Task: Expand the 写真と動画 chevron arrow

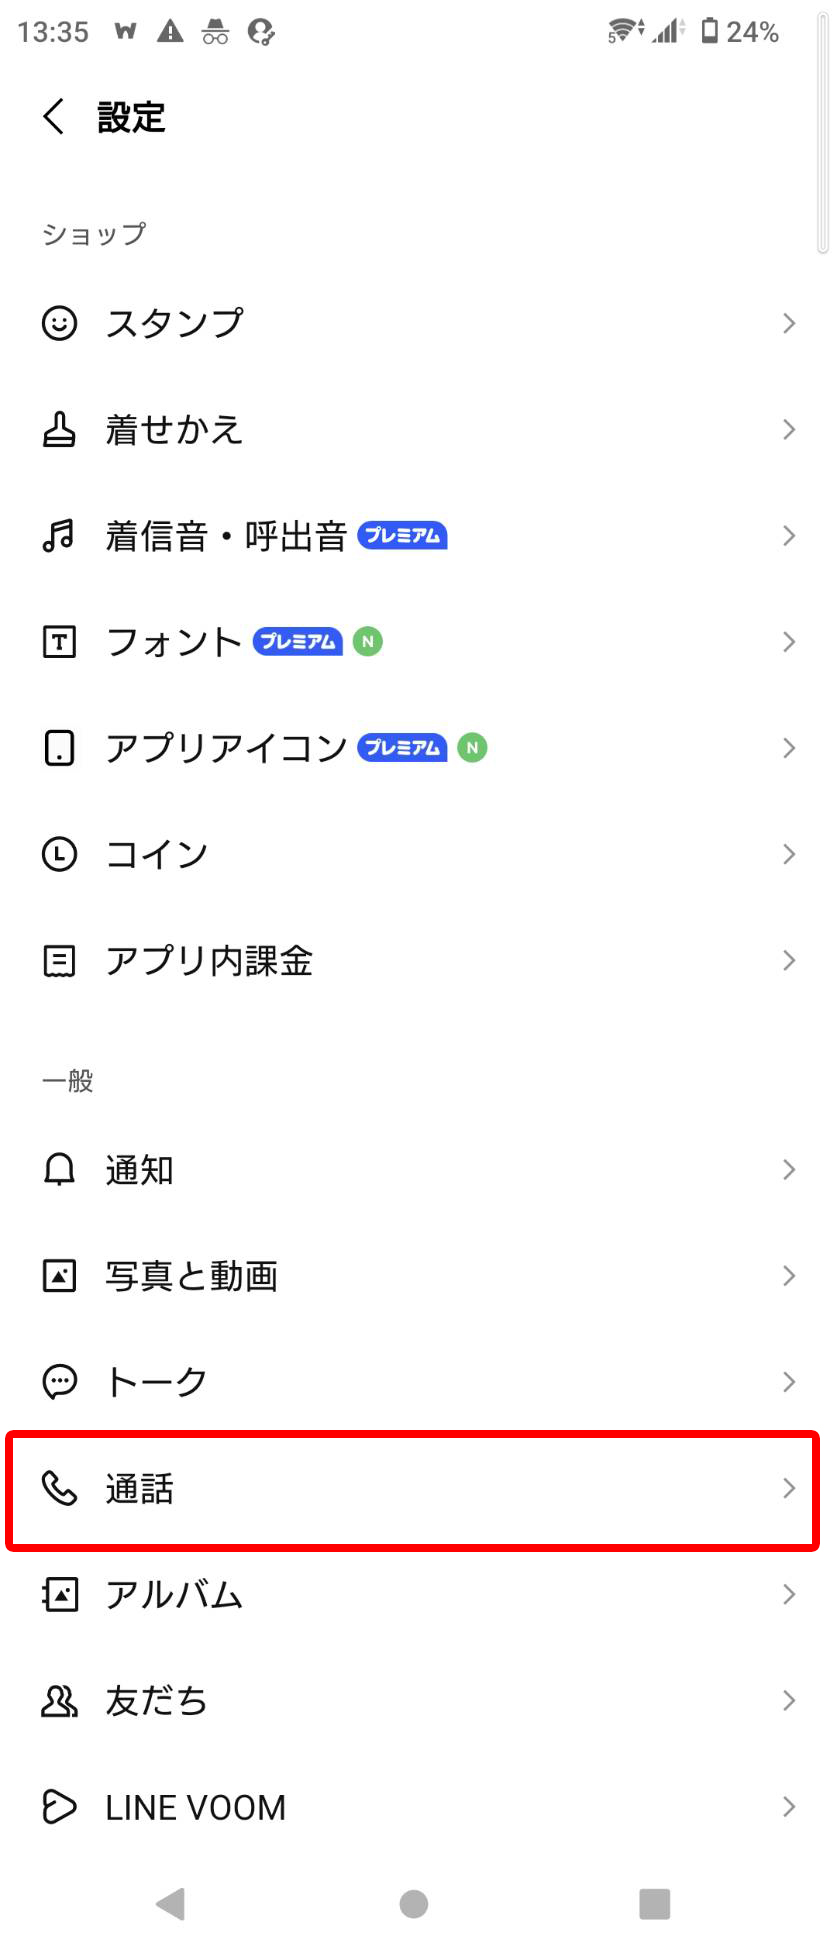Action: 789,1276
